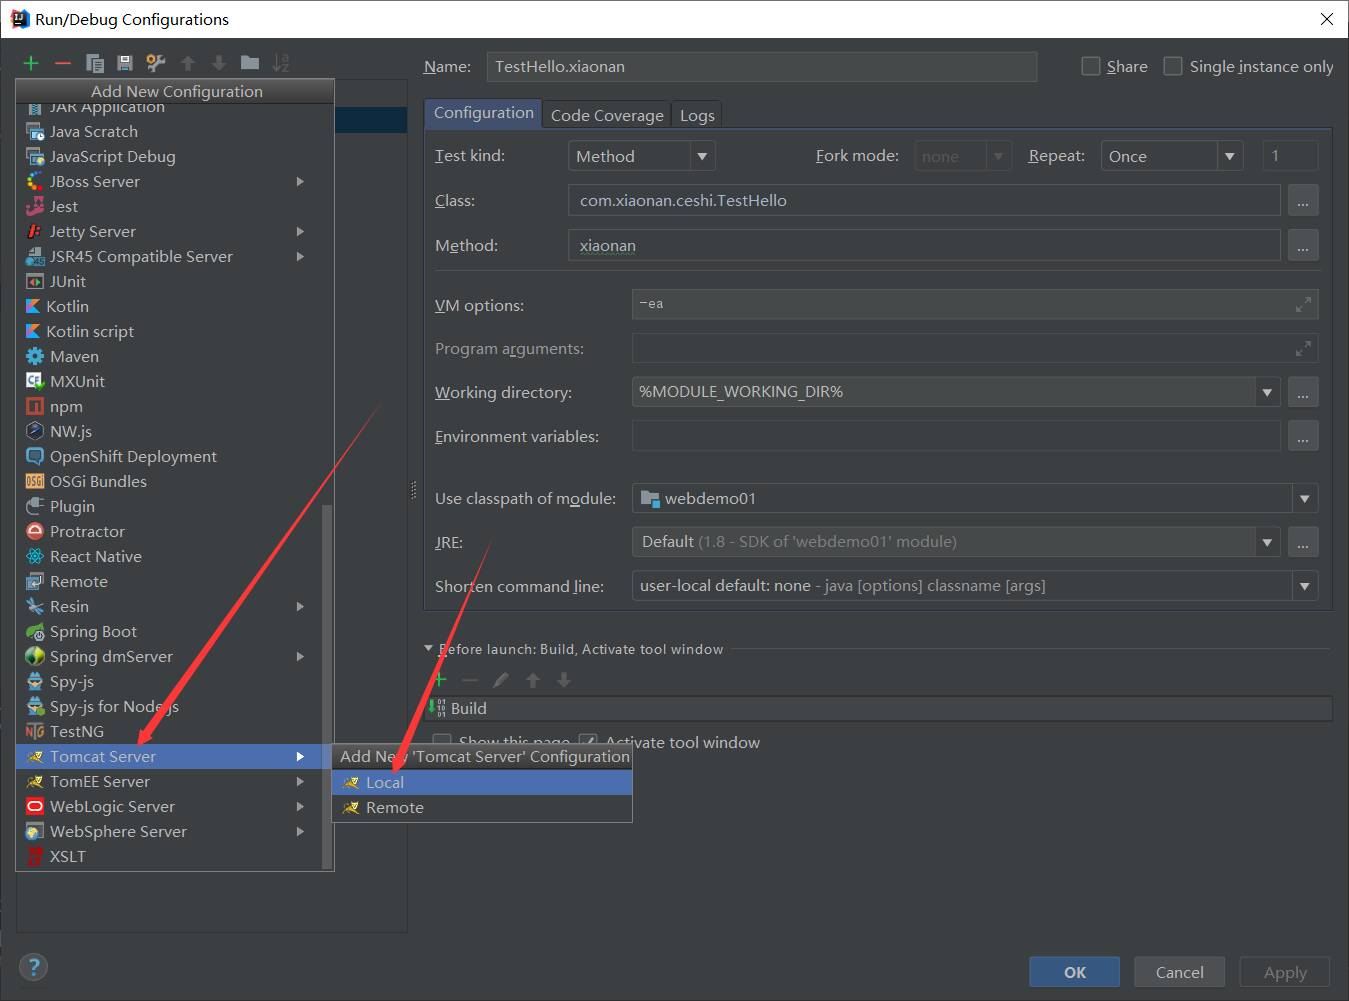Click the pencil edit icon in Before launch
Image resolution: width=1349 pixels, height=1001 pixels.
click(x=501, y=680)
